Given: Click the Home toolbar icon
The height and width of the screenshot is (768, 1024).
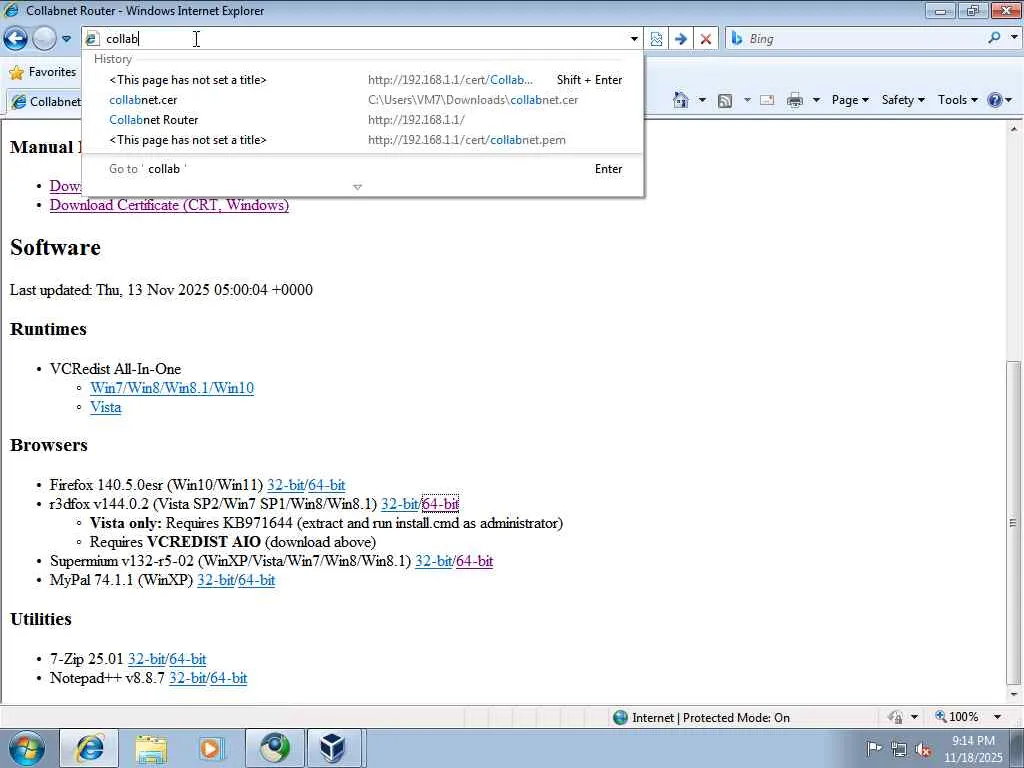Looking at the screenshot, I should tap(680, 100).
